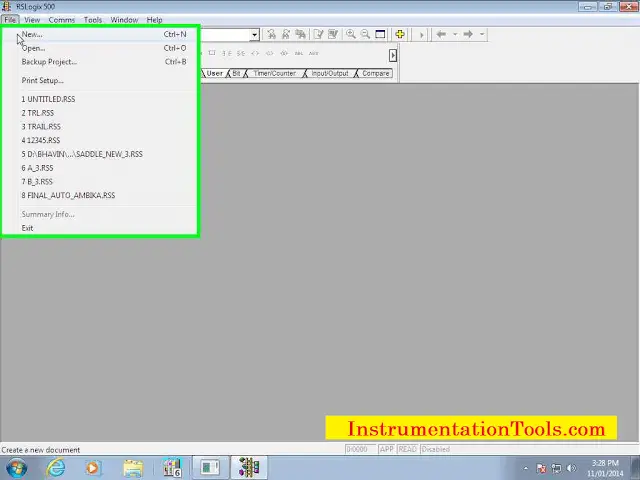Image resolution: width=640 pixels, height=480 pixels.
Task: Open recent file 3 TRAIL.RSS
Action: (x=100, y=127)
